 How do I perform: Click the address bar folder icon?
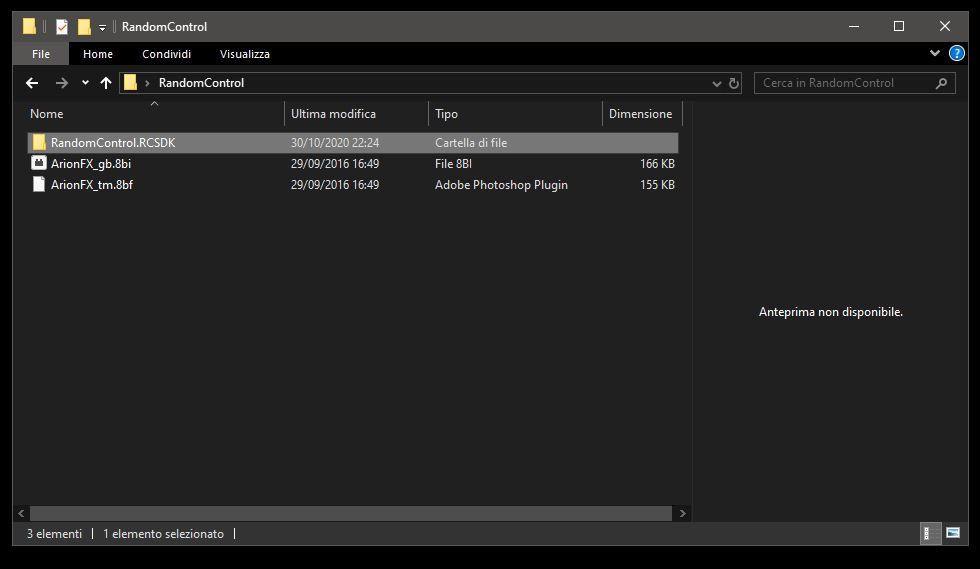click(130, 83)
